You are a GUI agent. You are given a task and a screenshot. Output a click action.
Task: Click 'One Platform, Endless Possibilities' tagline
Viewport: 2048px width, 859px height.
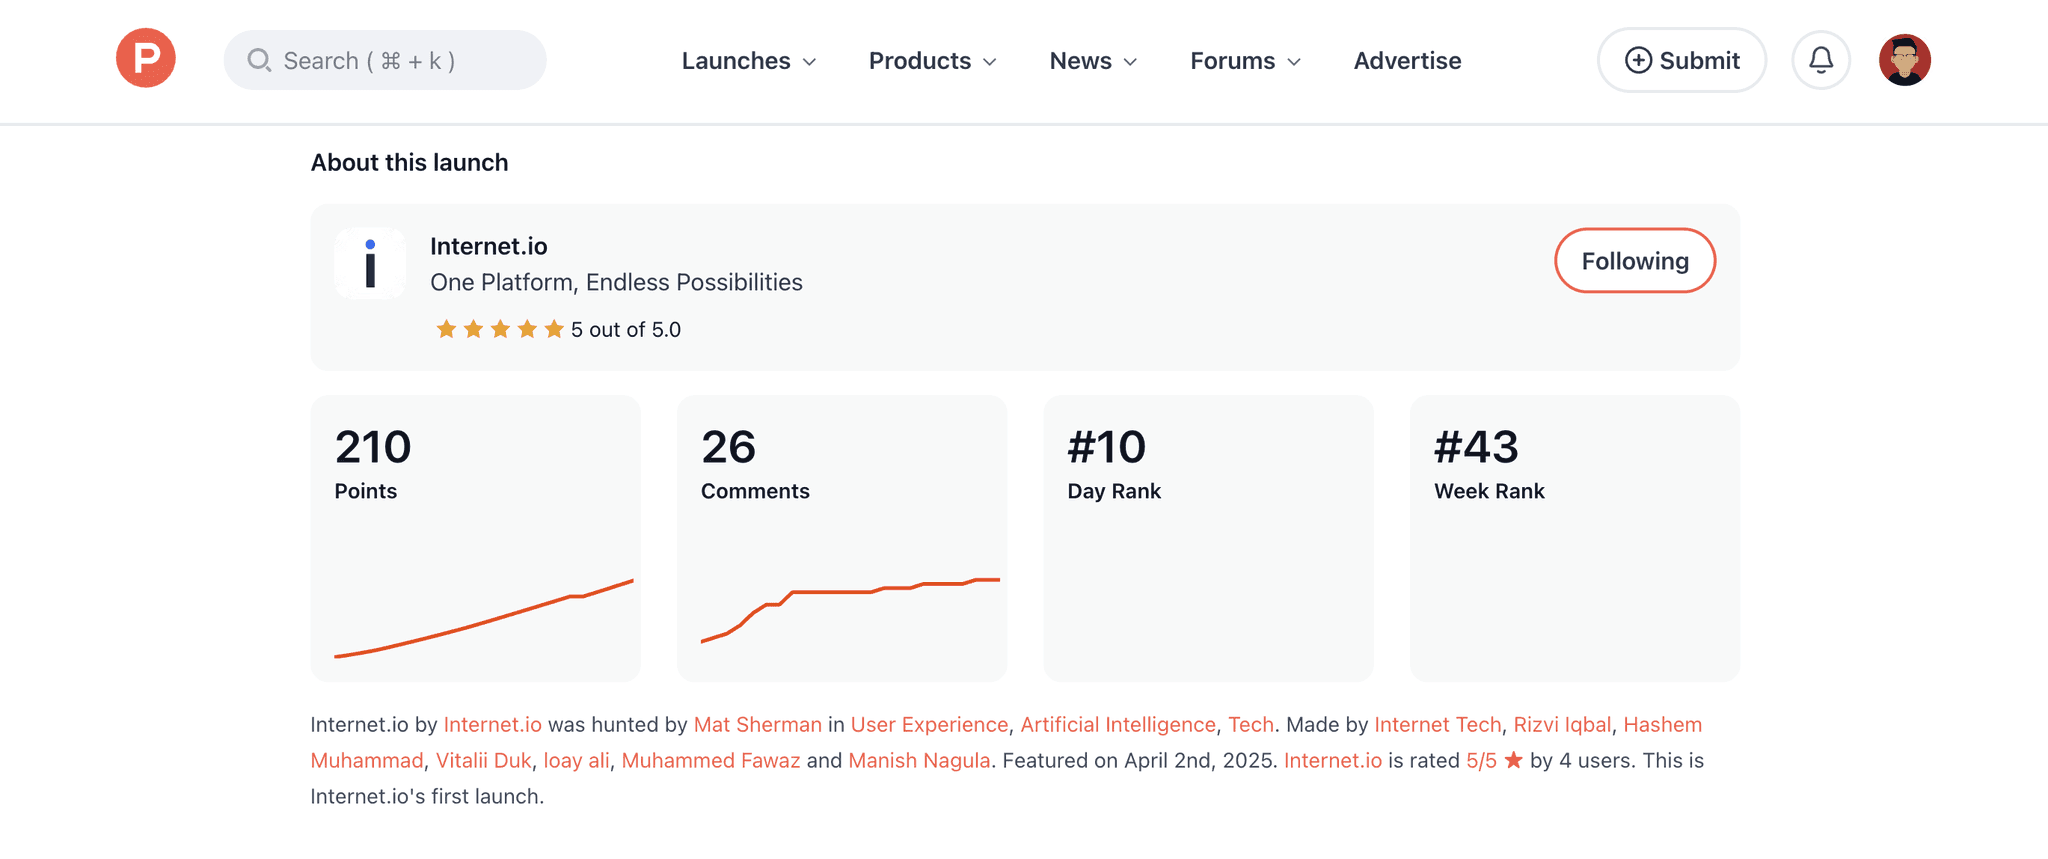coord(616,282)
